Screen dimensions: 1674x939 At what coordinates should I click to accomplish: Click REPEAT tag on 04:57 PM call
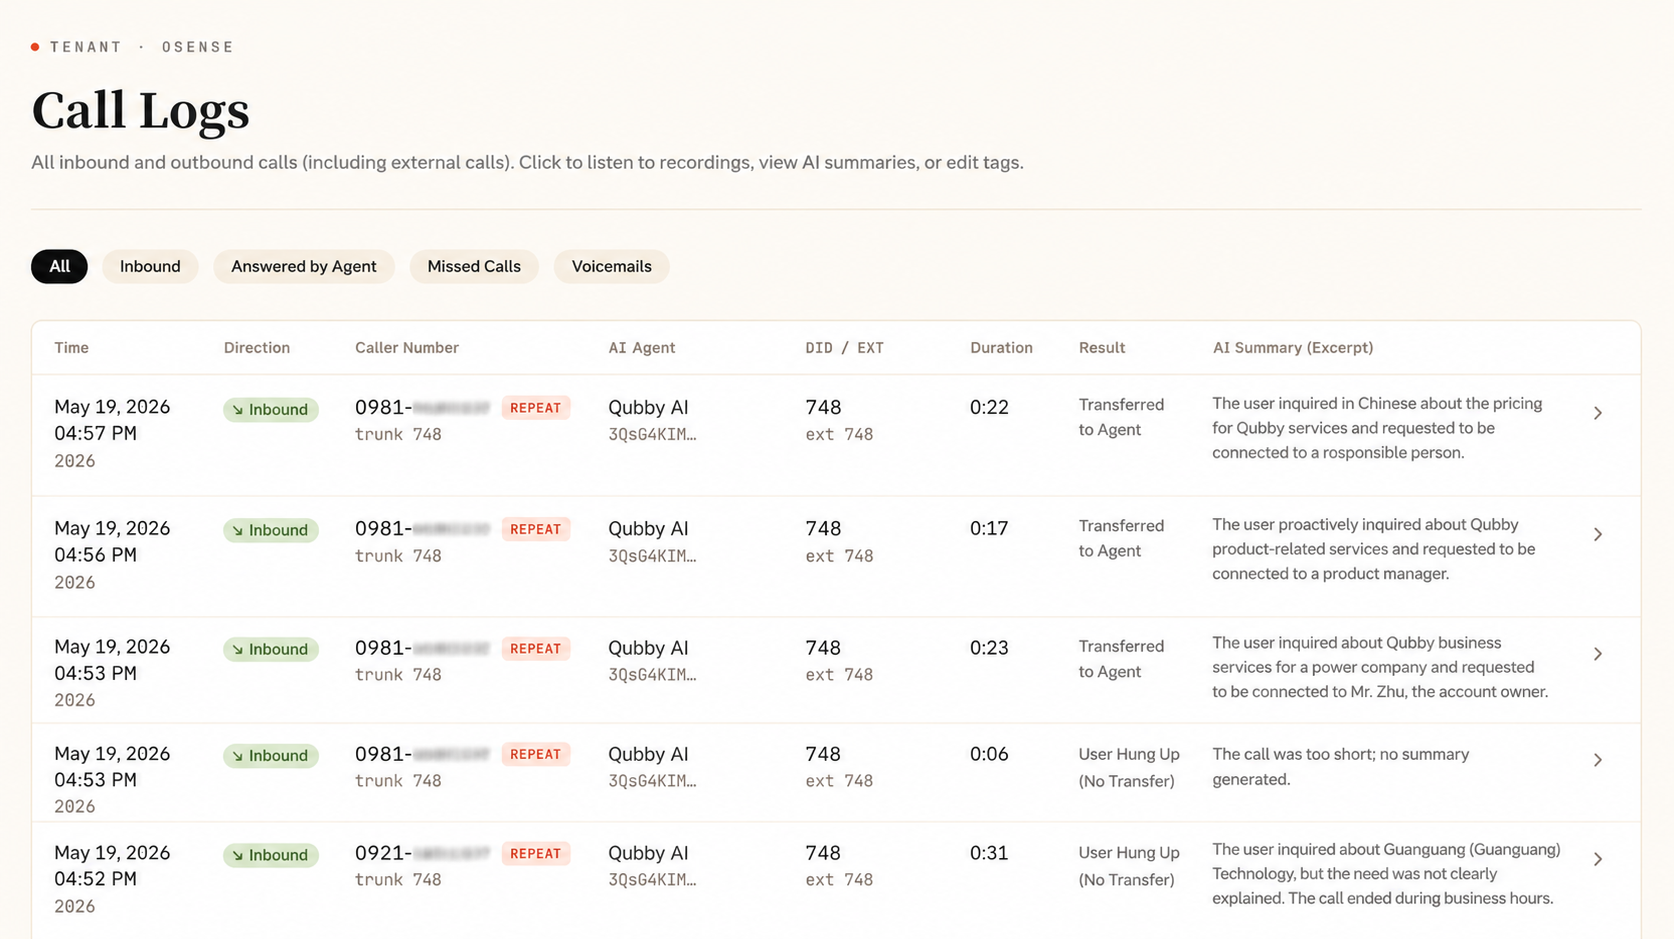tap(536, 408)
